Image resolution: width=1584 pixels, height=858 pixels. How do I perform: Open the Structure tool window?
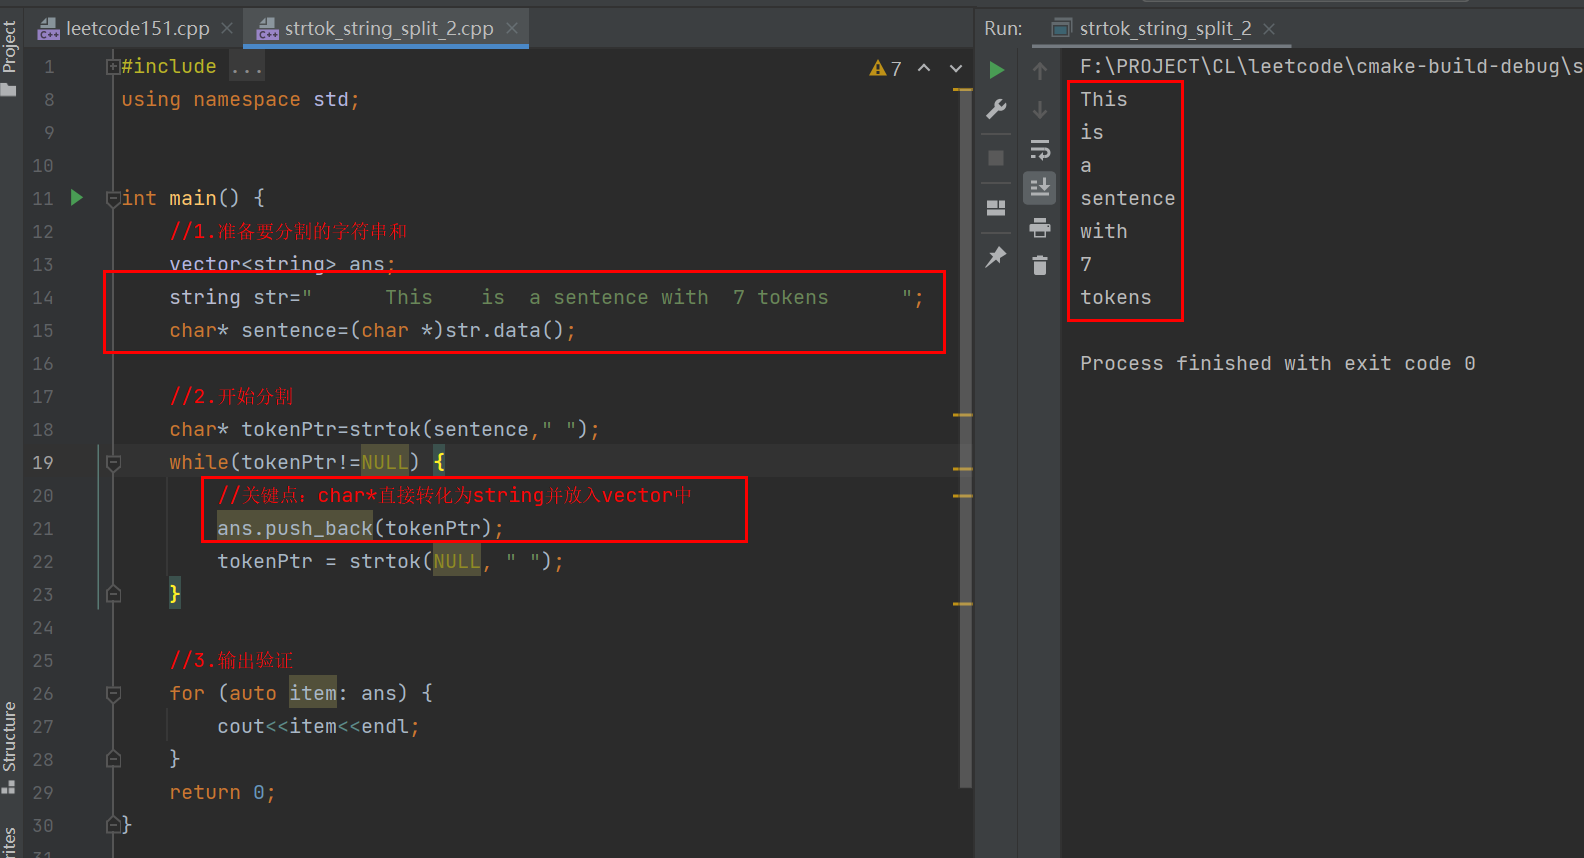pos(10,746)
